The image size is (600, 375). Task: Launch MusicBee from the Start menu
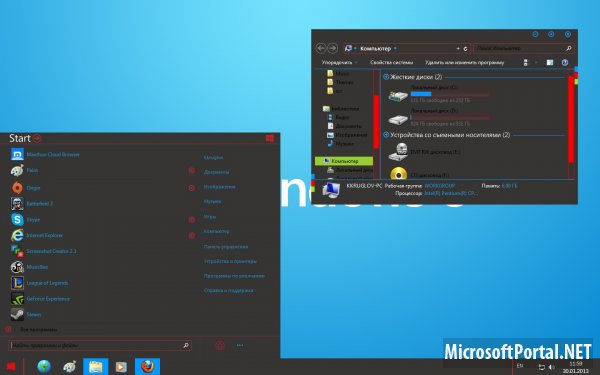pyautogui.click(x=29, y=267)
